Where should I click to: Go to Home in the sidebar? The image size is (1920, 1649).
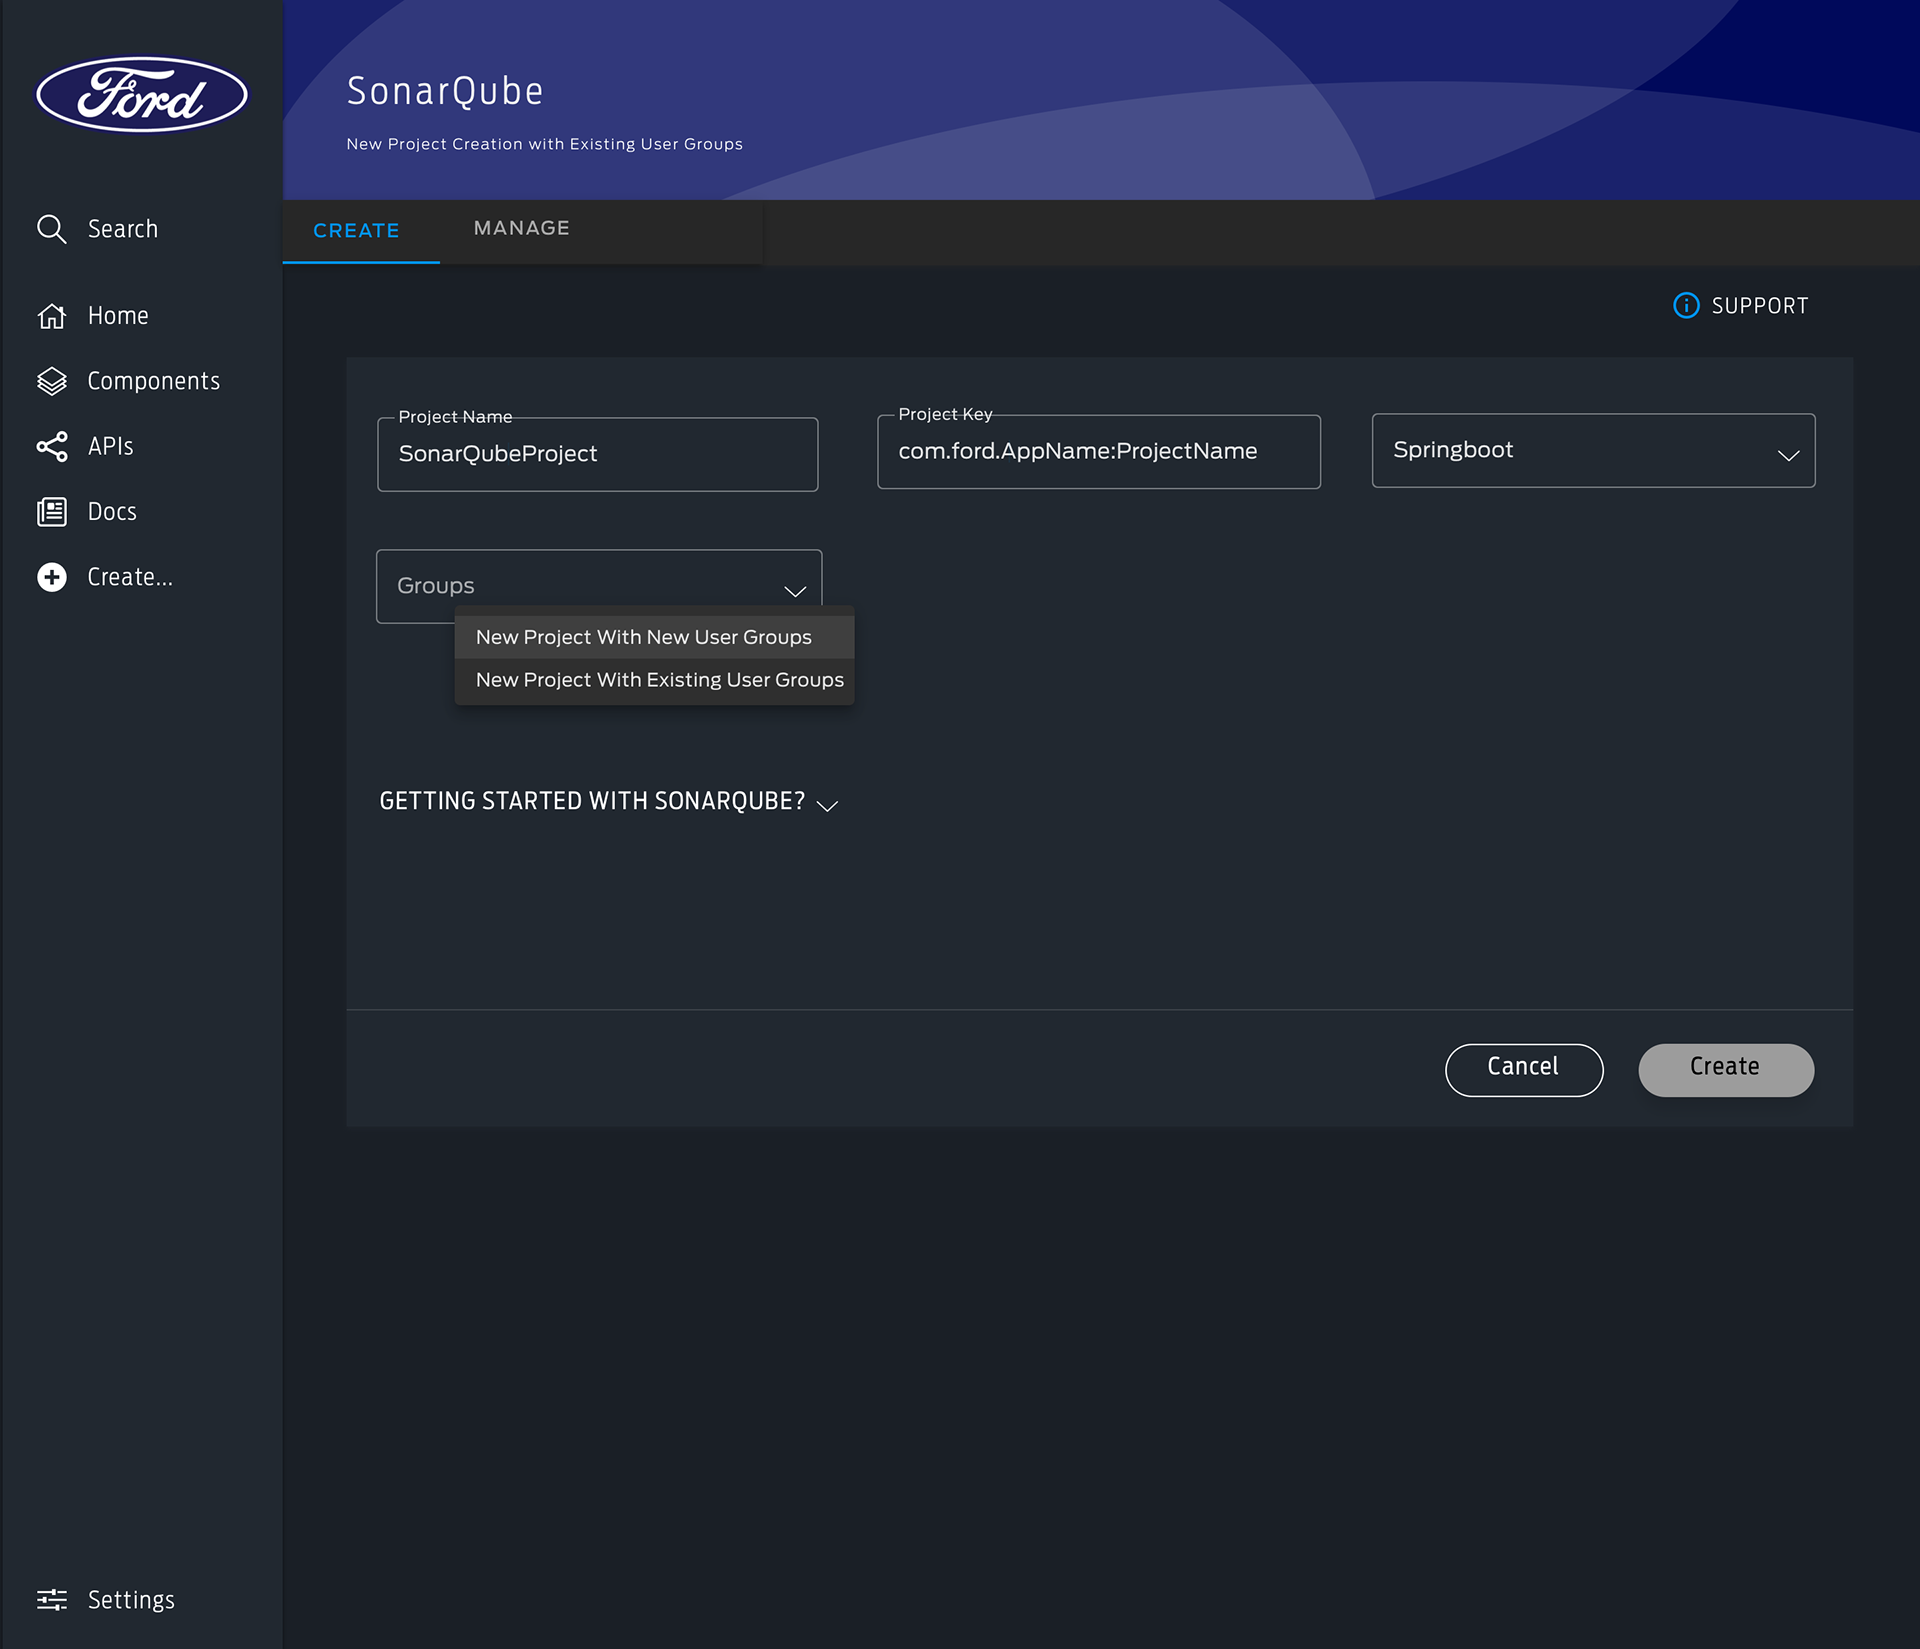[93, 316]
